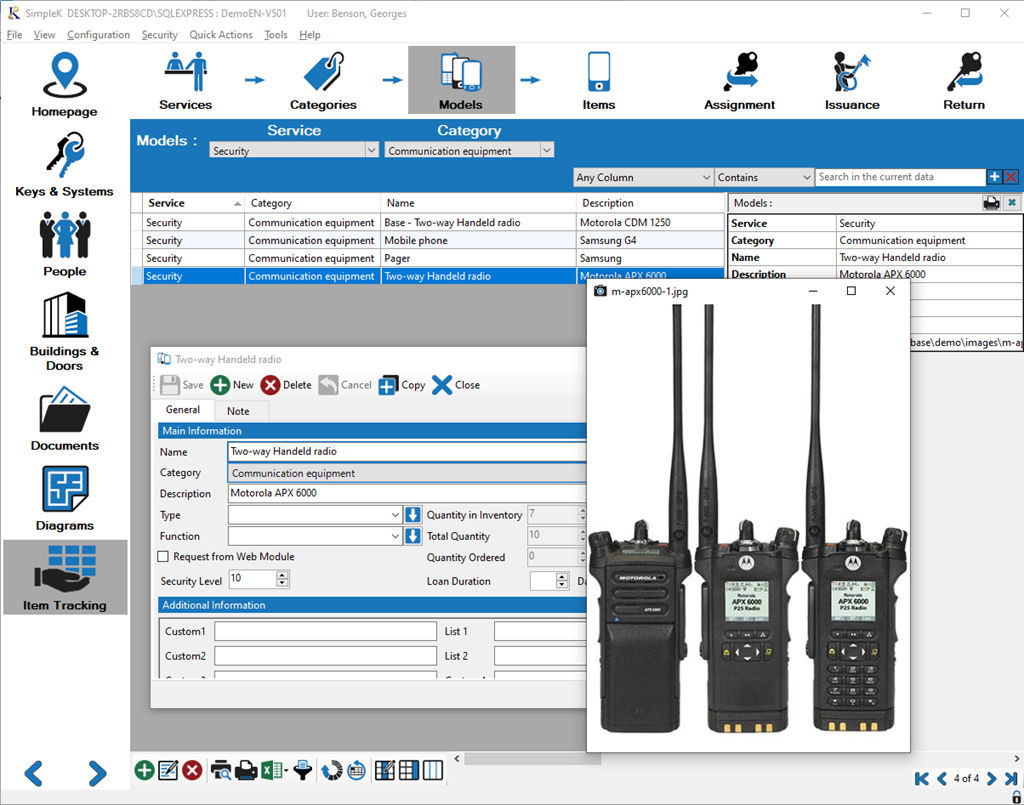This screenshot has height=805, width=1024.
Task: Toggle the Request from Web Module checkbox
Action: 162,557
